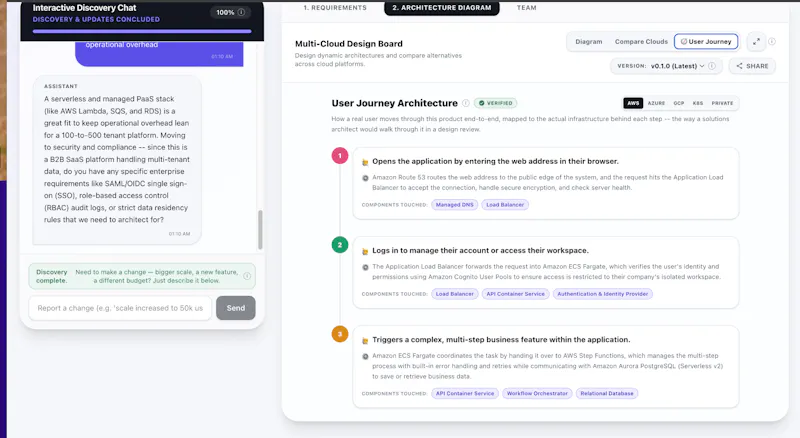Open the version v0.1.0 (Latest) dropdown
The image size is (800, 438).
tap(666, 66)
